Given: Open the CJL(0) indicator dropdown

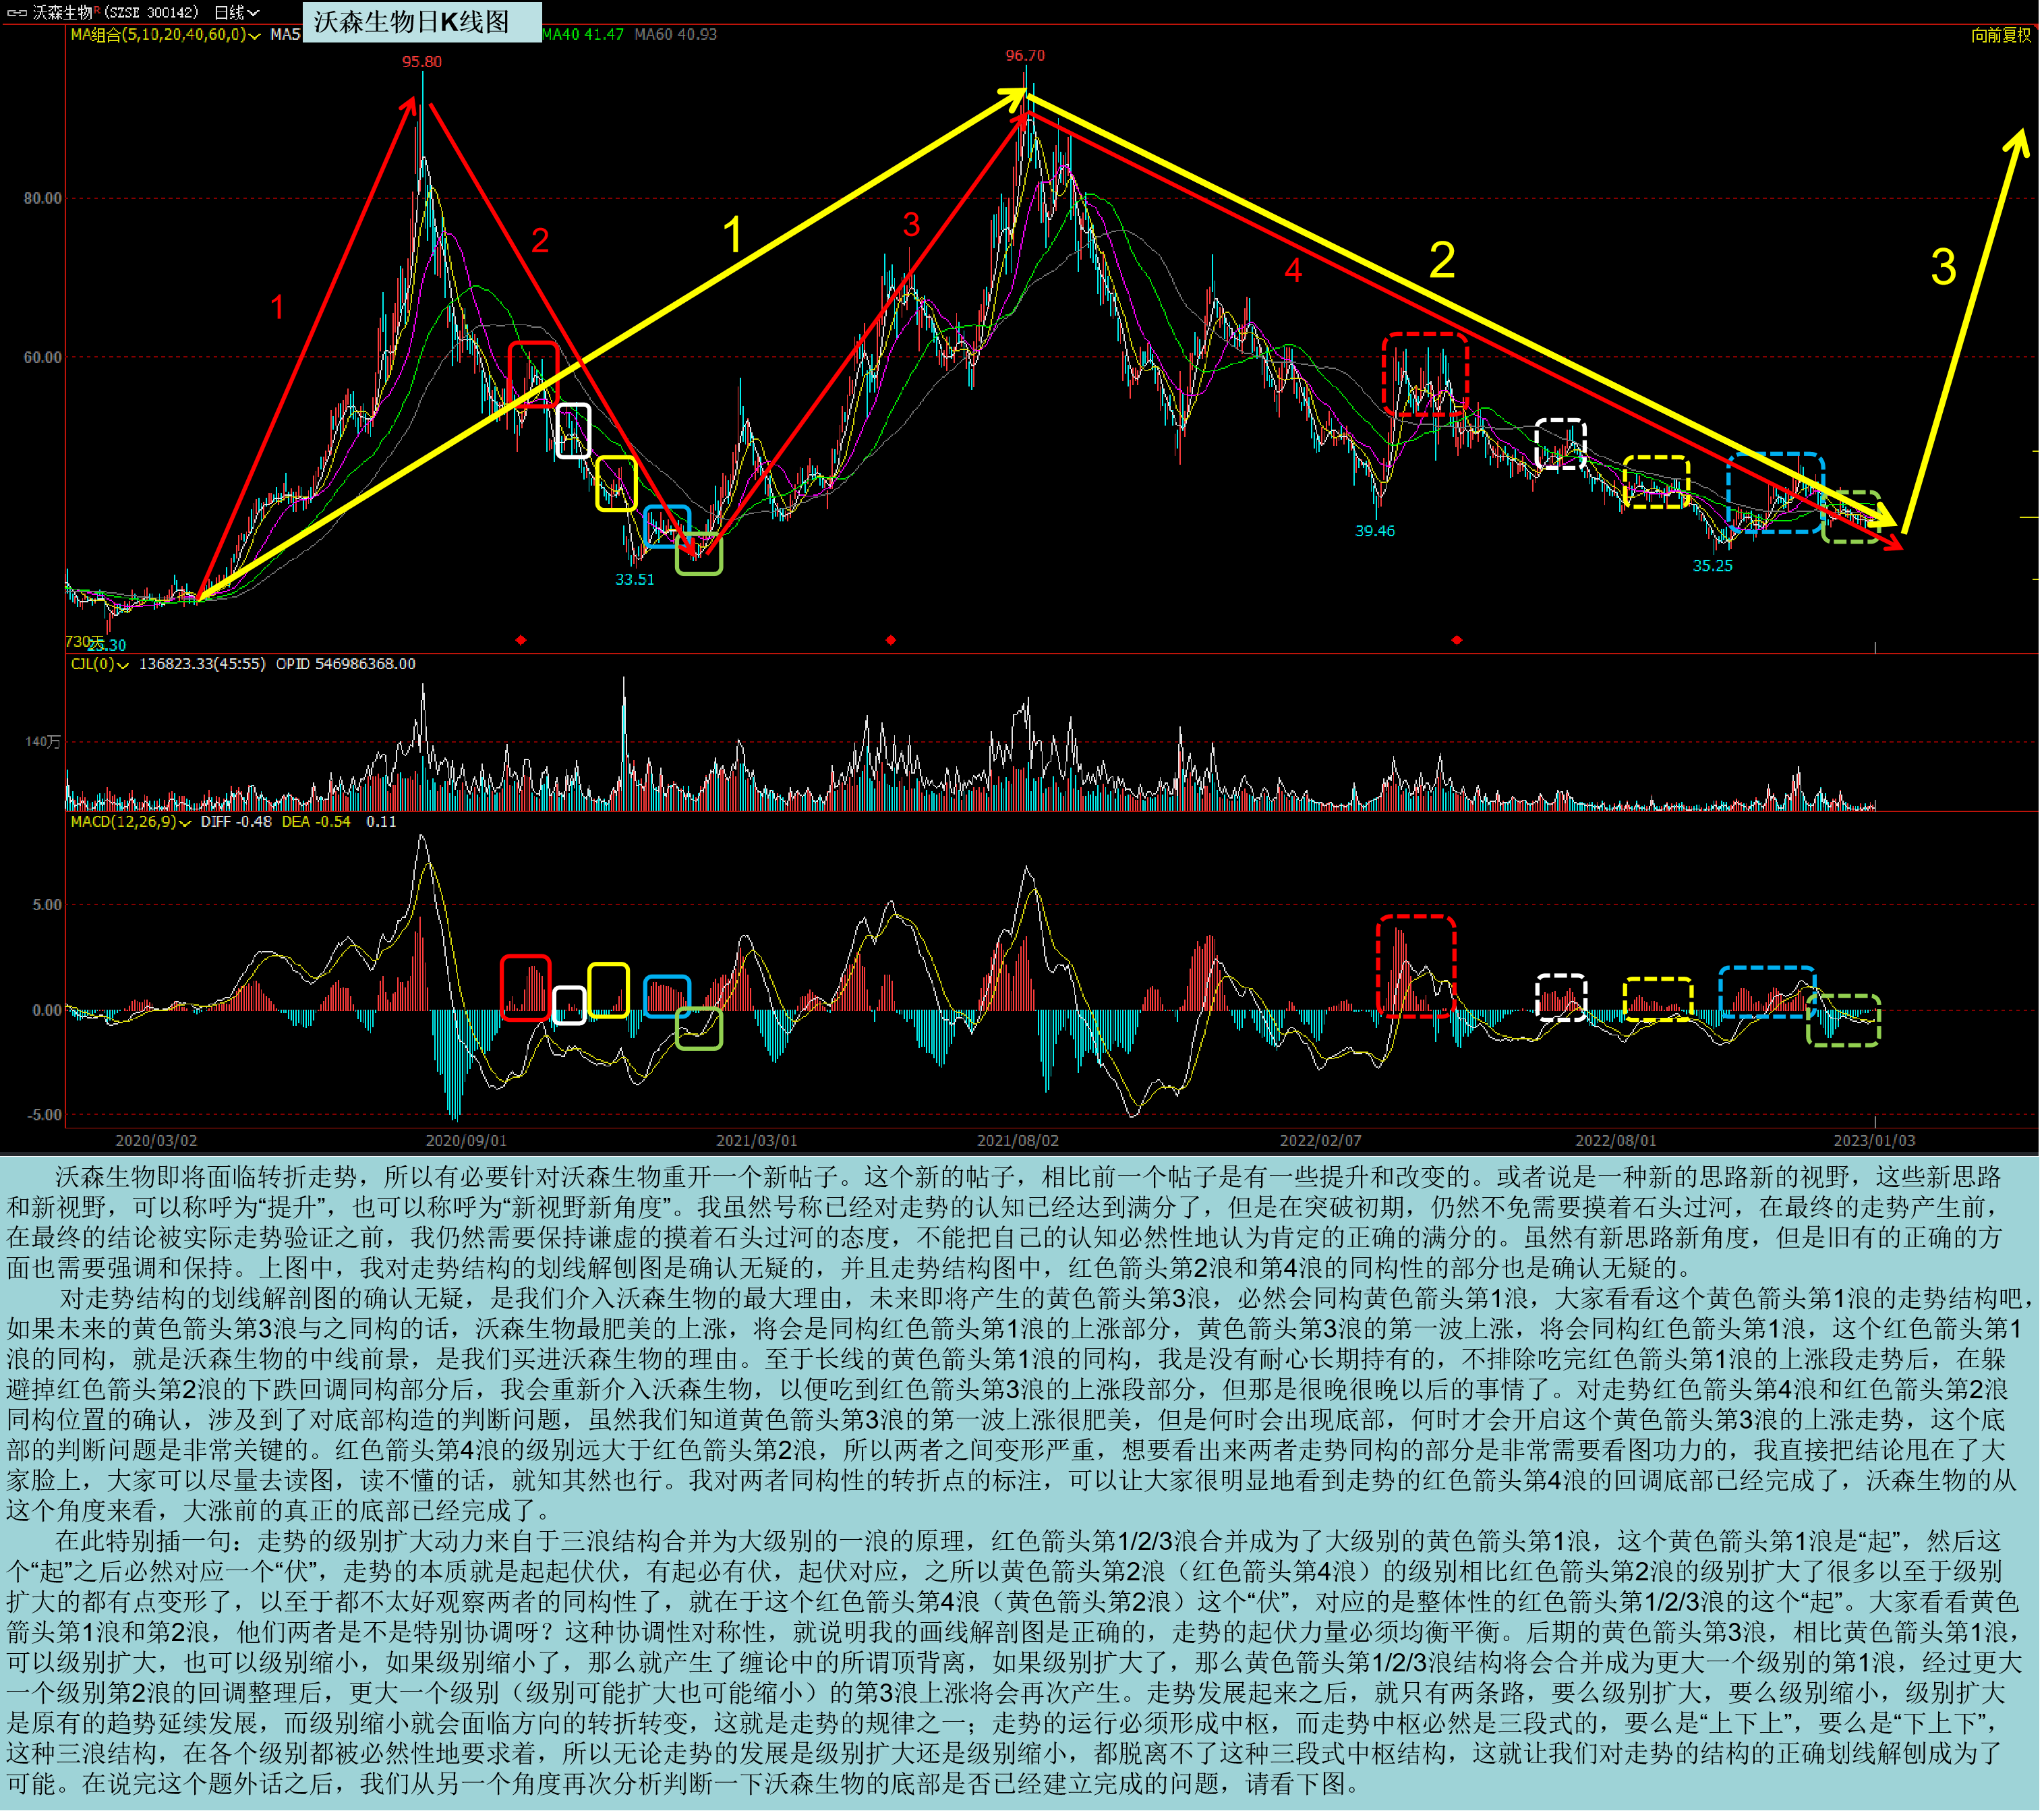Looking at the screenshot, I should pos(99,664).
